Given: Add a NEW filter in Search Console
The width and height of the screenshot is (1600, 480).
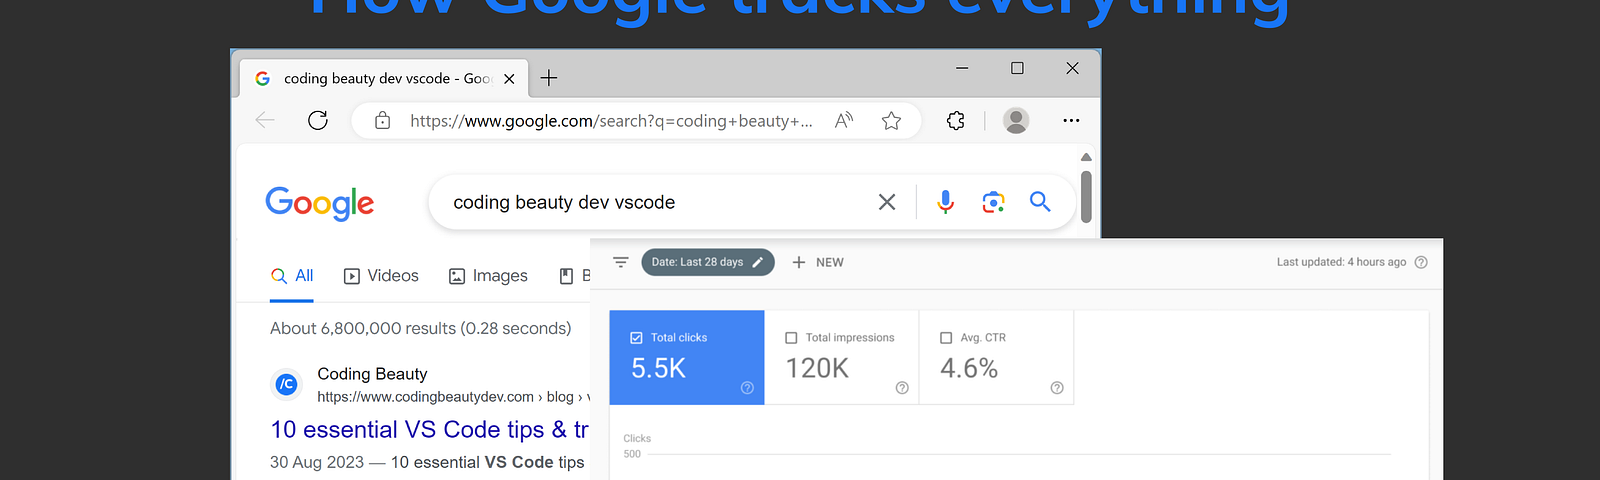Looking at the screenshot, I should (x=818, y=262).
